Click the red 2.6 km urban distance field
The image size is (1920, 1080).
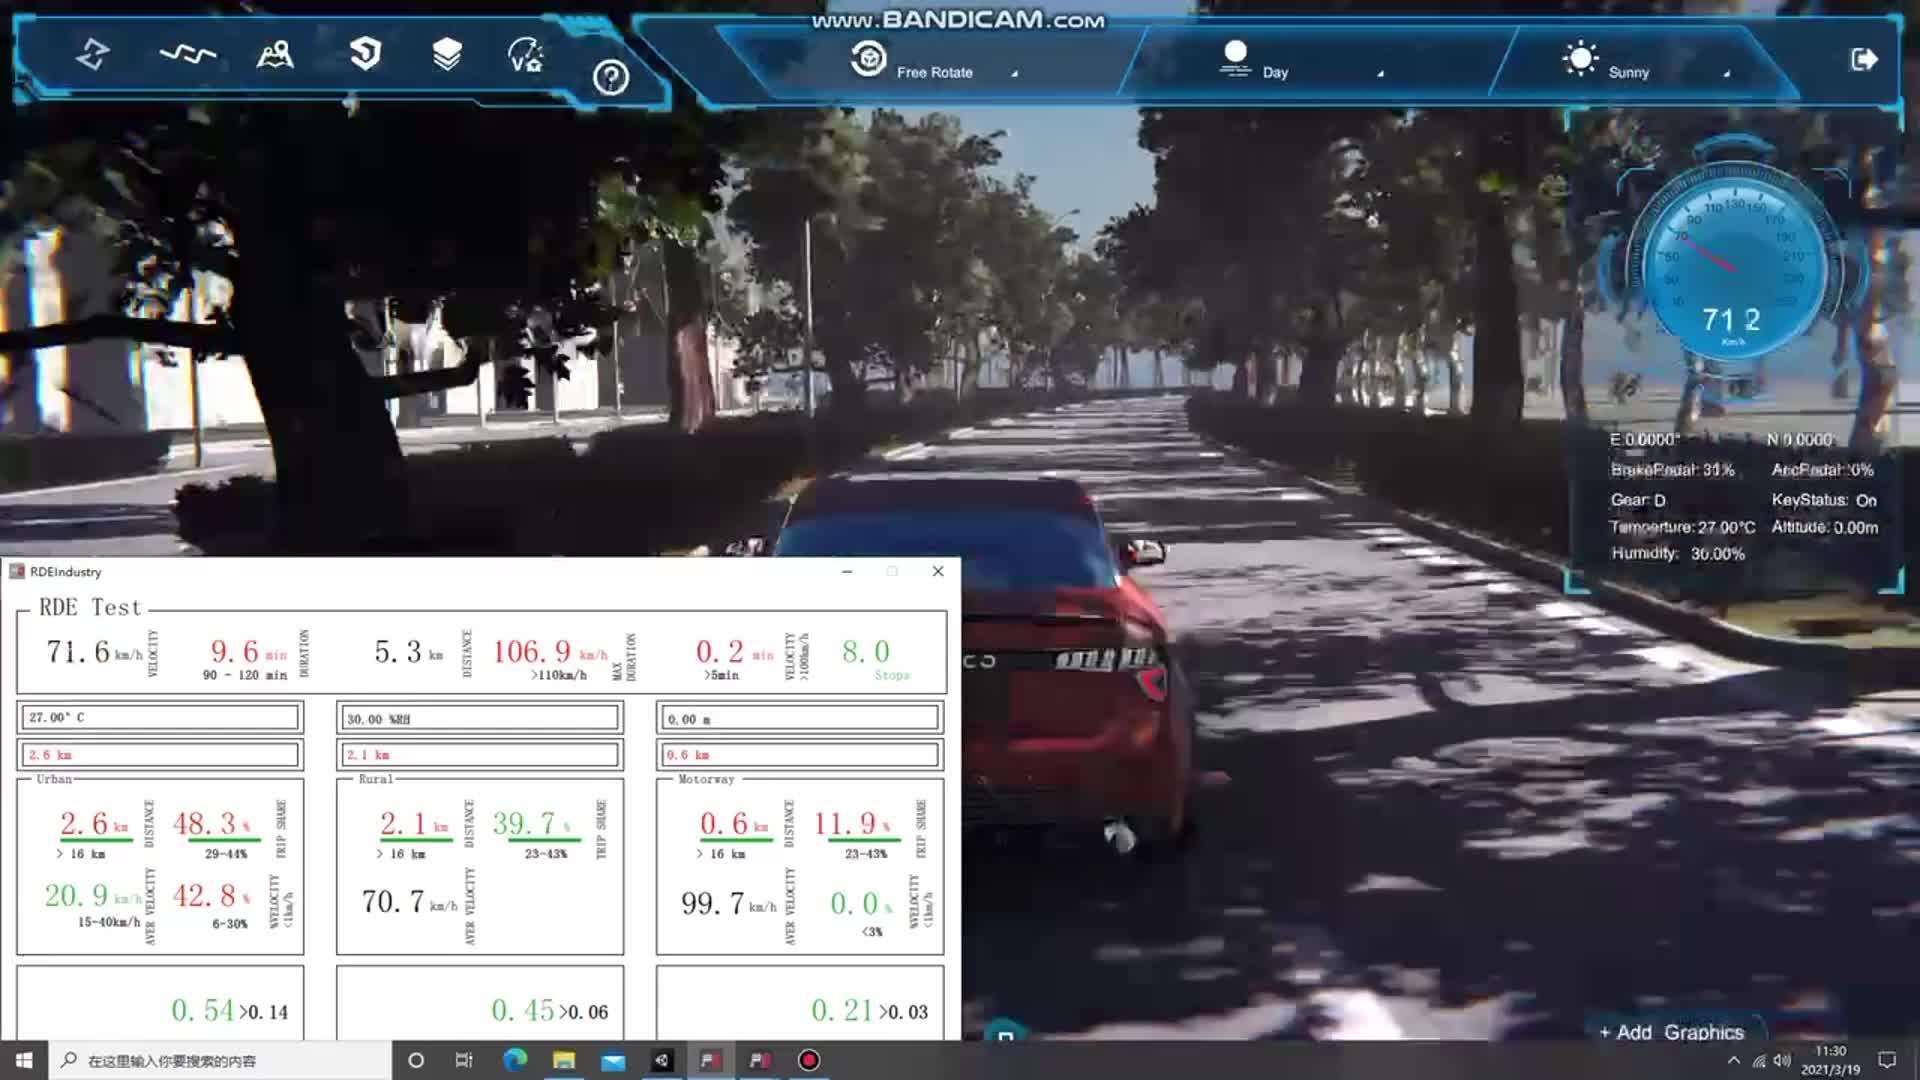pos(160,755)
